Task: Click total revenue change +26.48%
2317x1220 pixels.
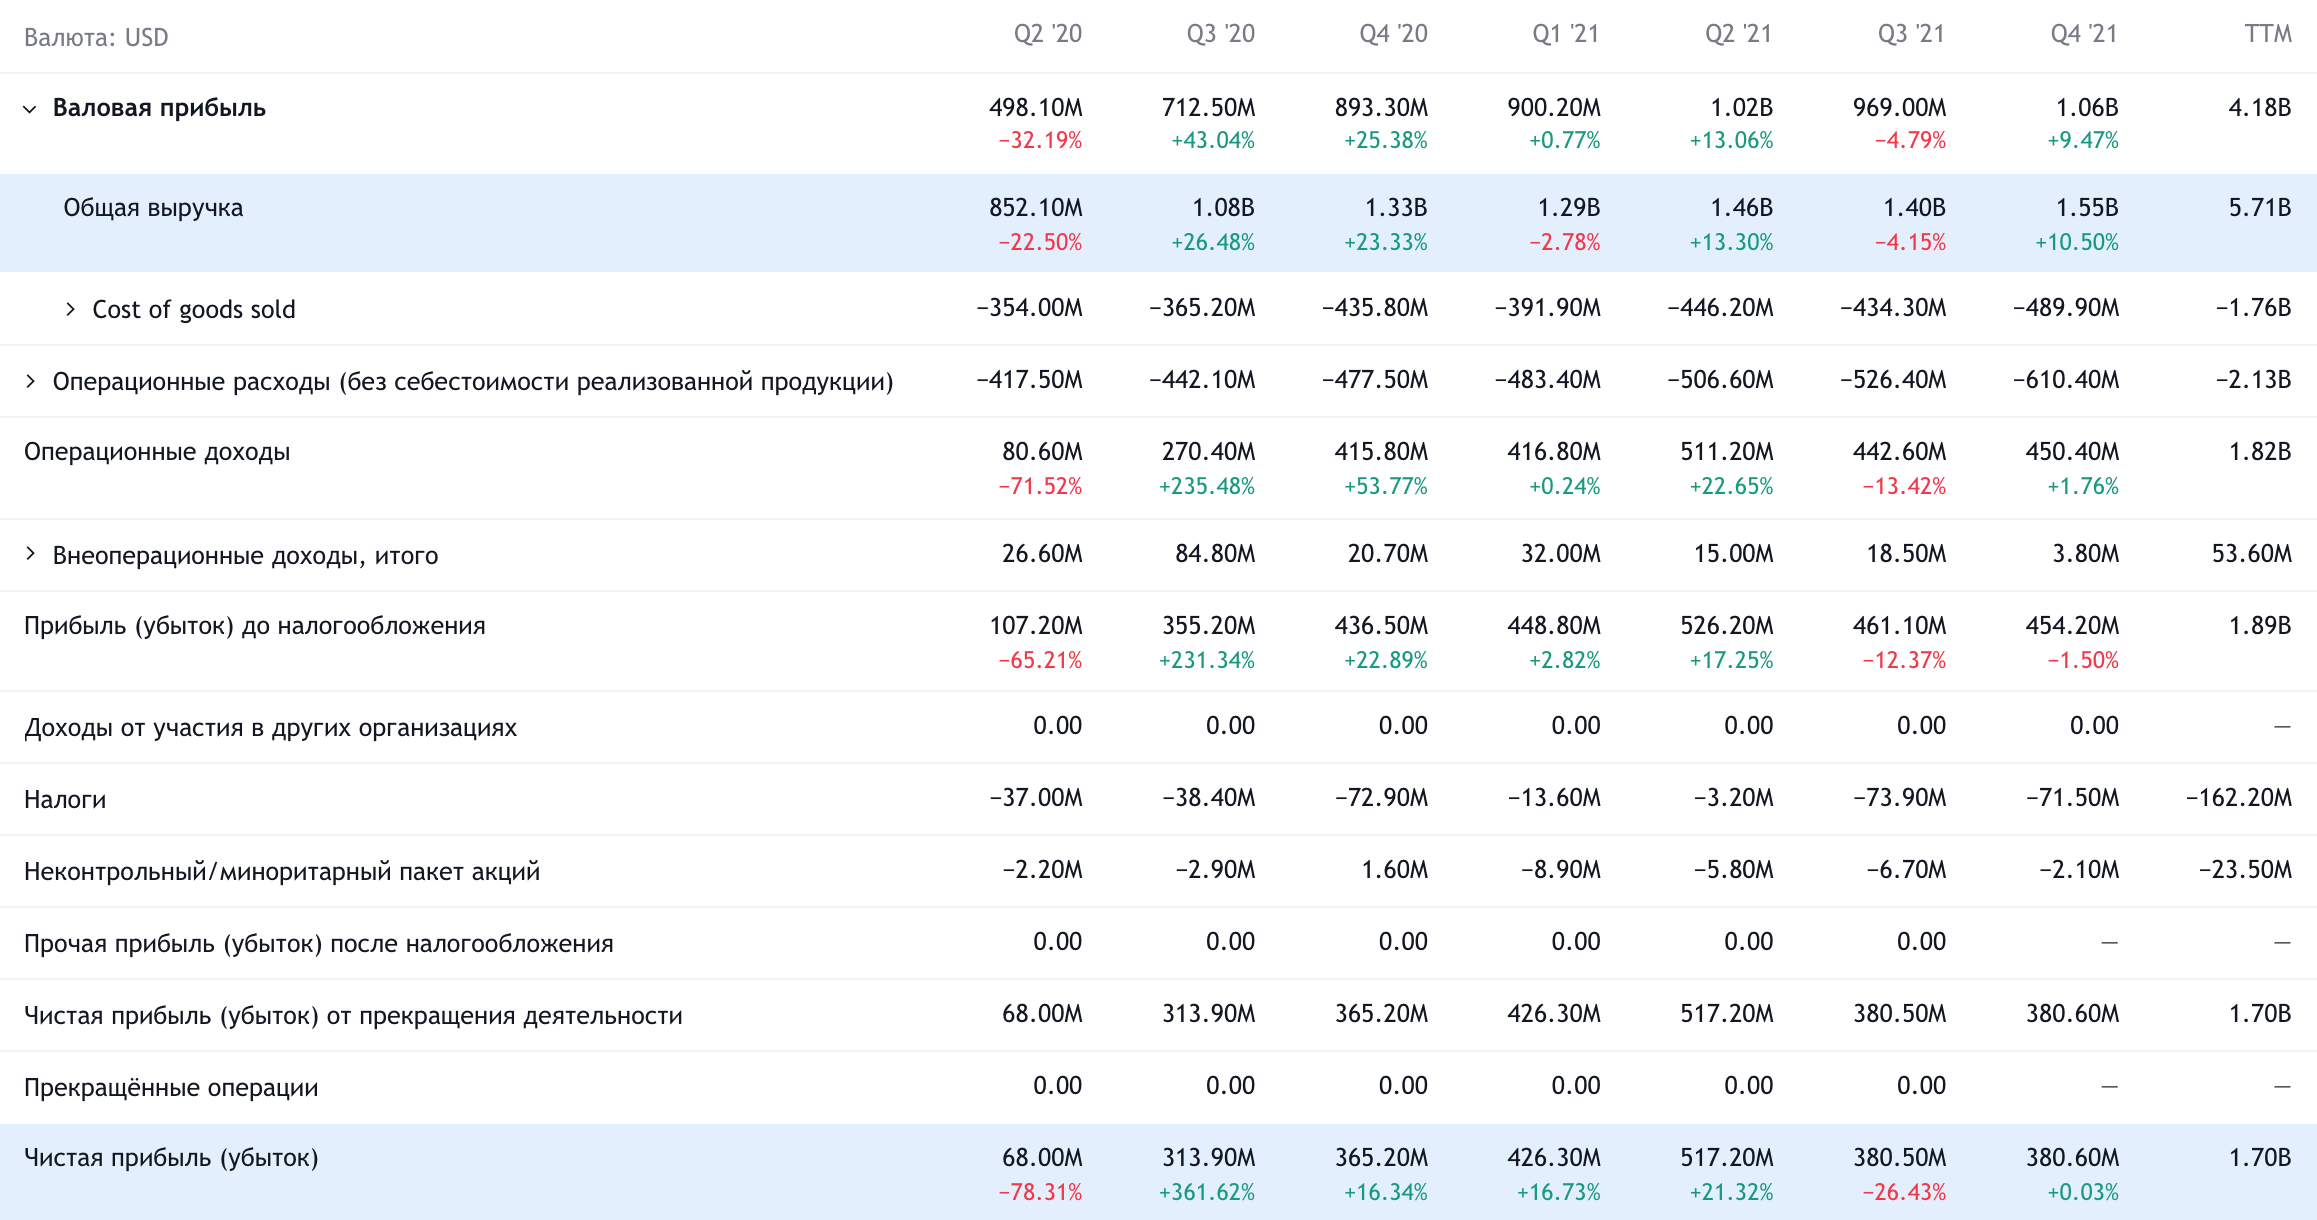Action: point(1213,243)
